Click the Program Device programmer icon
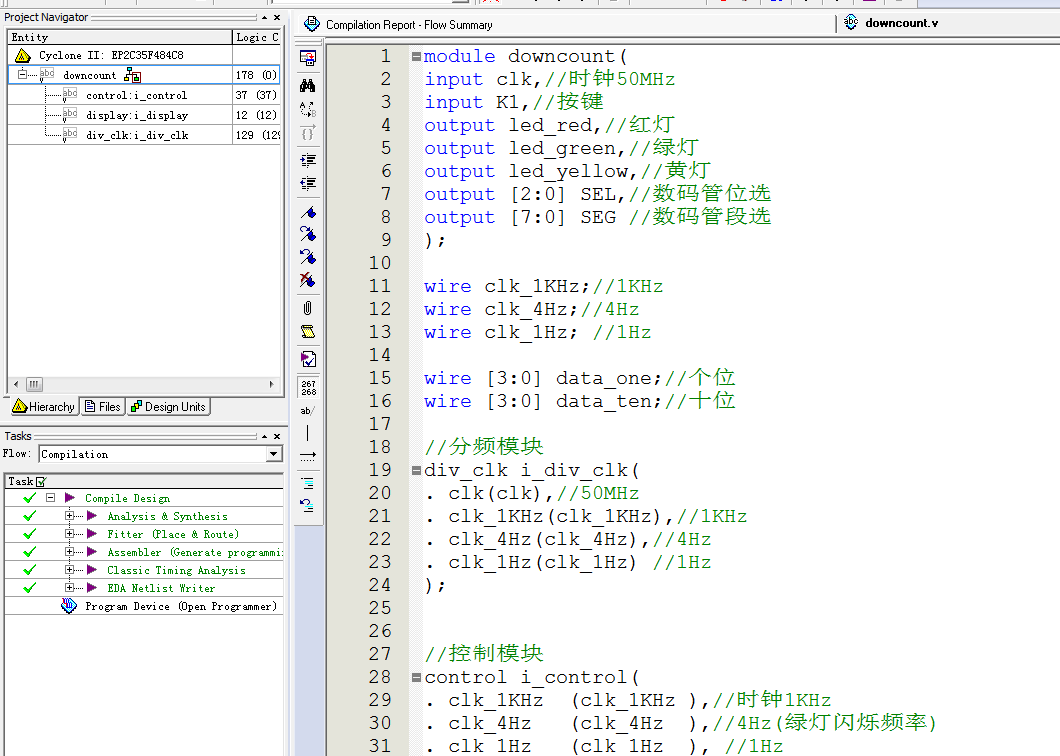 click(x=69, y=606)
